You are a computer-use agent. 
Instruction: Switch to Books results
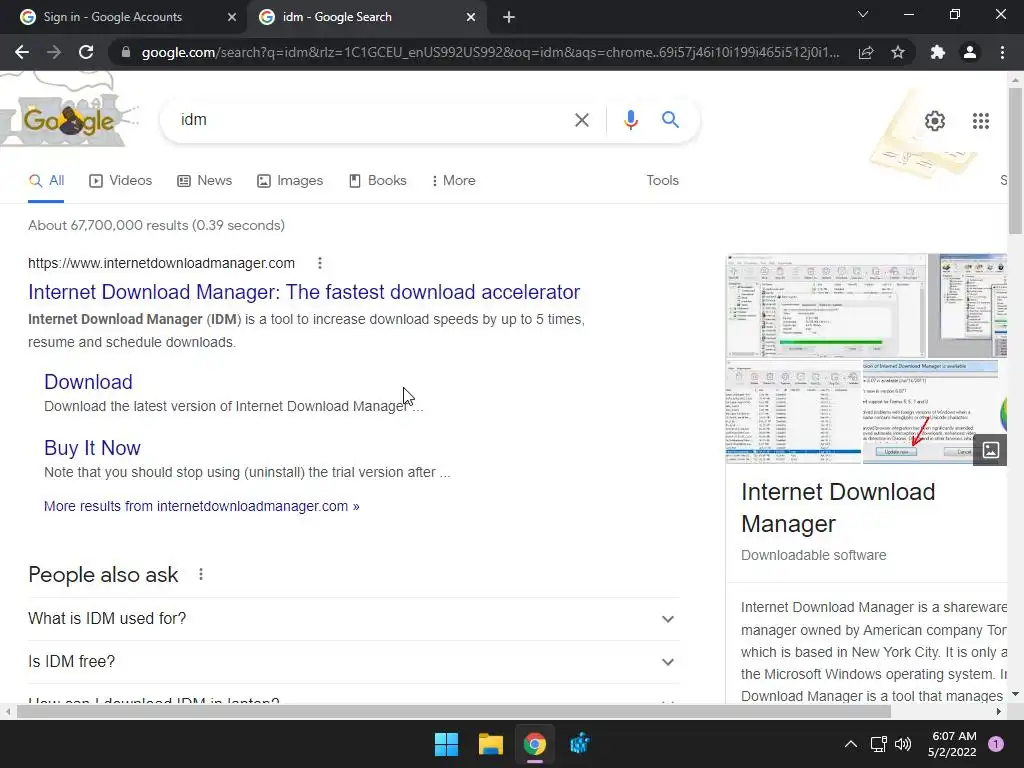(x=377, y=181)
